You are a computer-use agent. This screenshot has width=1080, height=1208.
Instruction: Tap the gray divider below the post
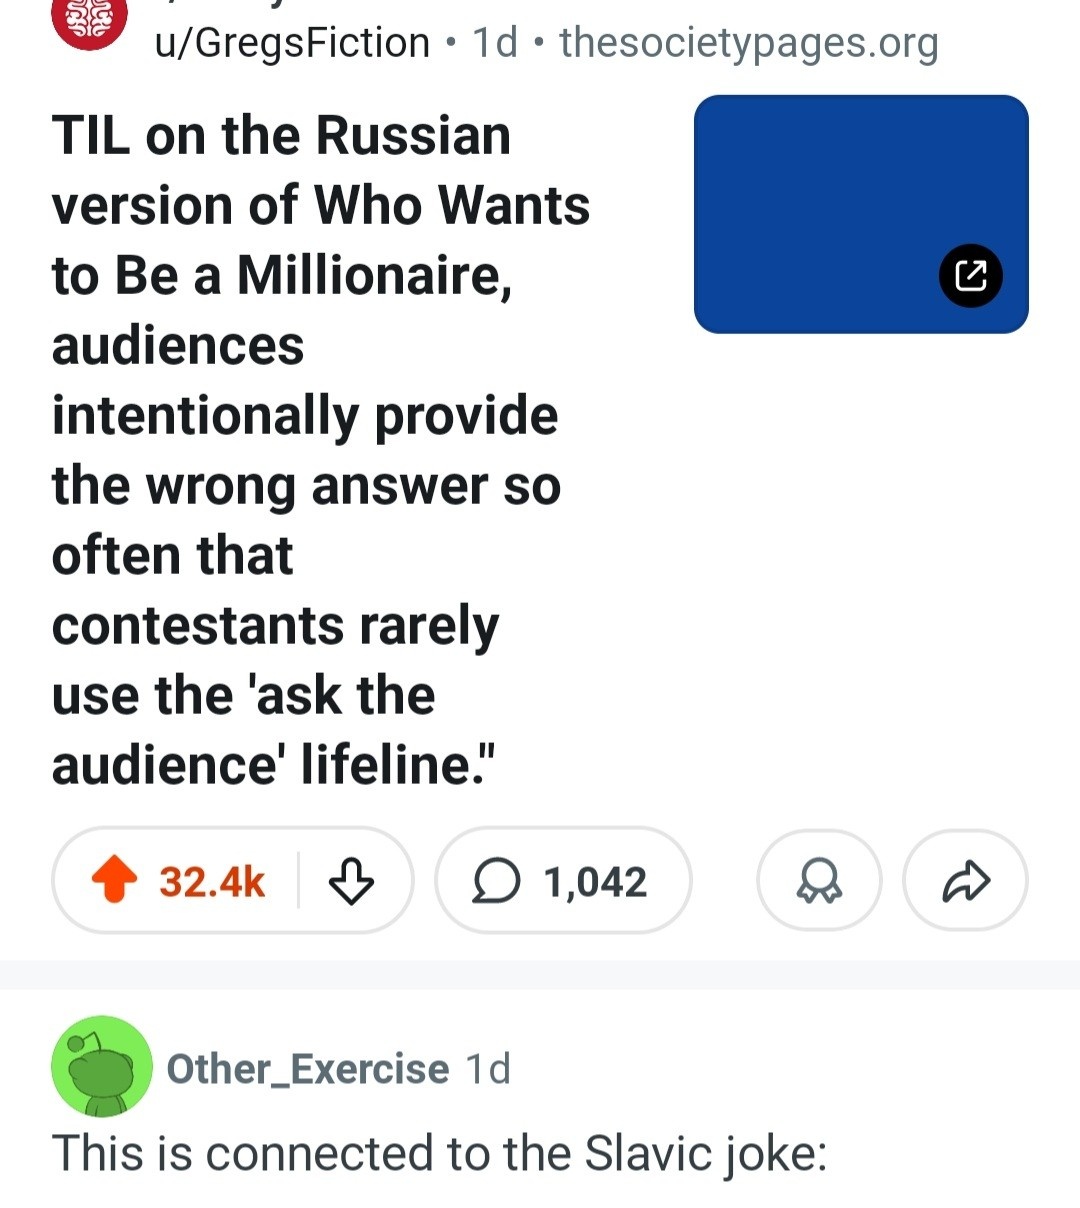(x=540, y=975)
